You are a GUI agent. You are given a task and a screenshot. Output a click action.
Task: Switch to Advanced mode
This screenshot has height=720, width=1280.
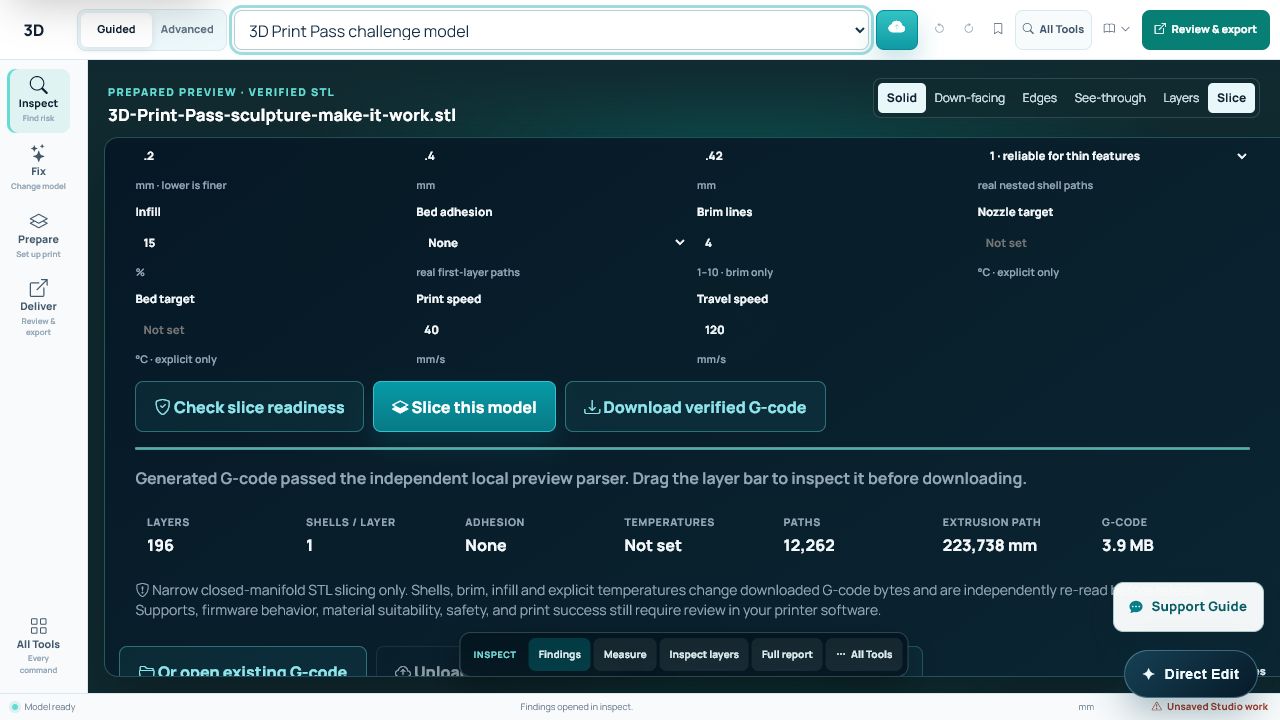pyautogui.click(x=187, y=29)
